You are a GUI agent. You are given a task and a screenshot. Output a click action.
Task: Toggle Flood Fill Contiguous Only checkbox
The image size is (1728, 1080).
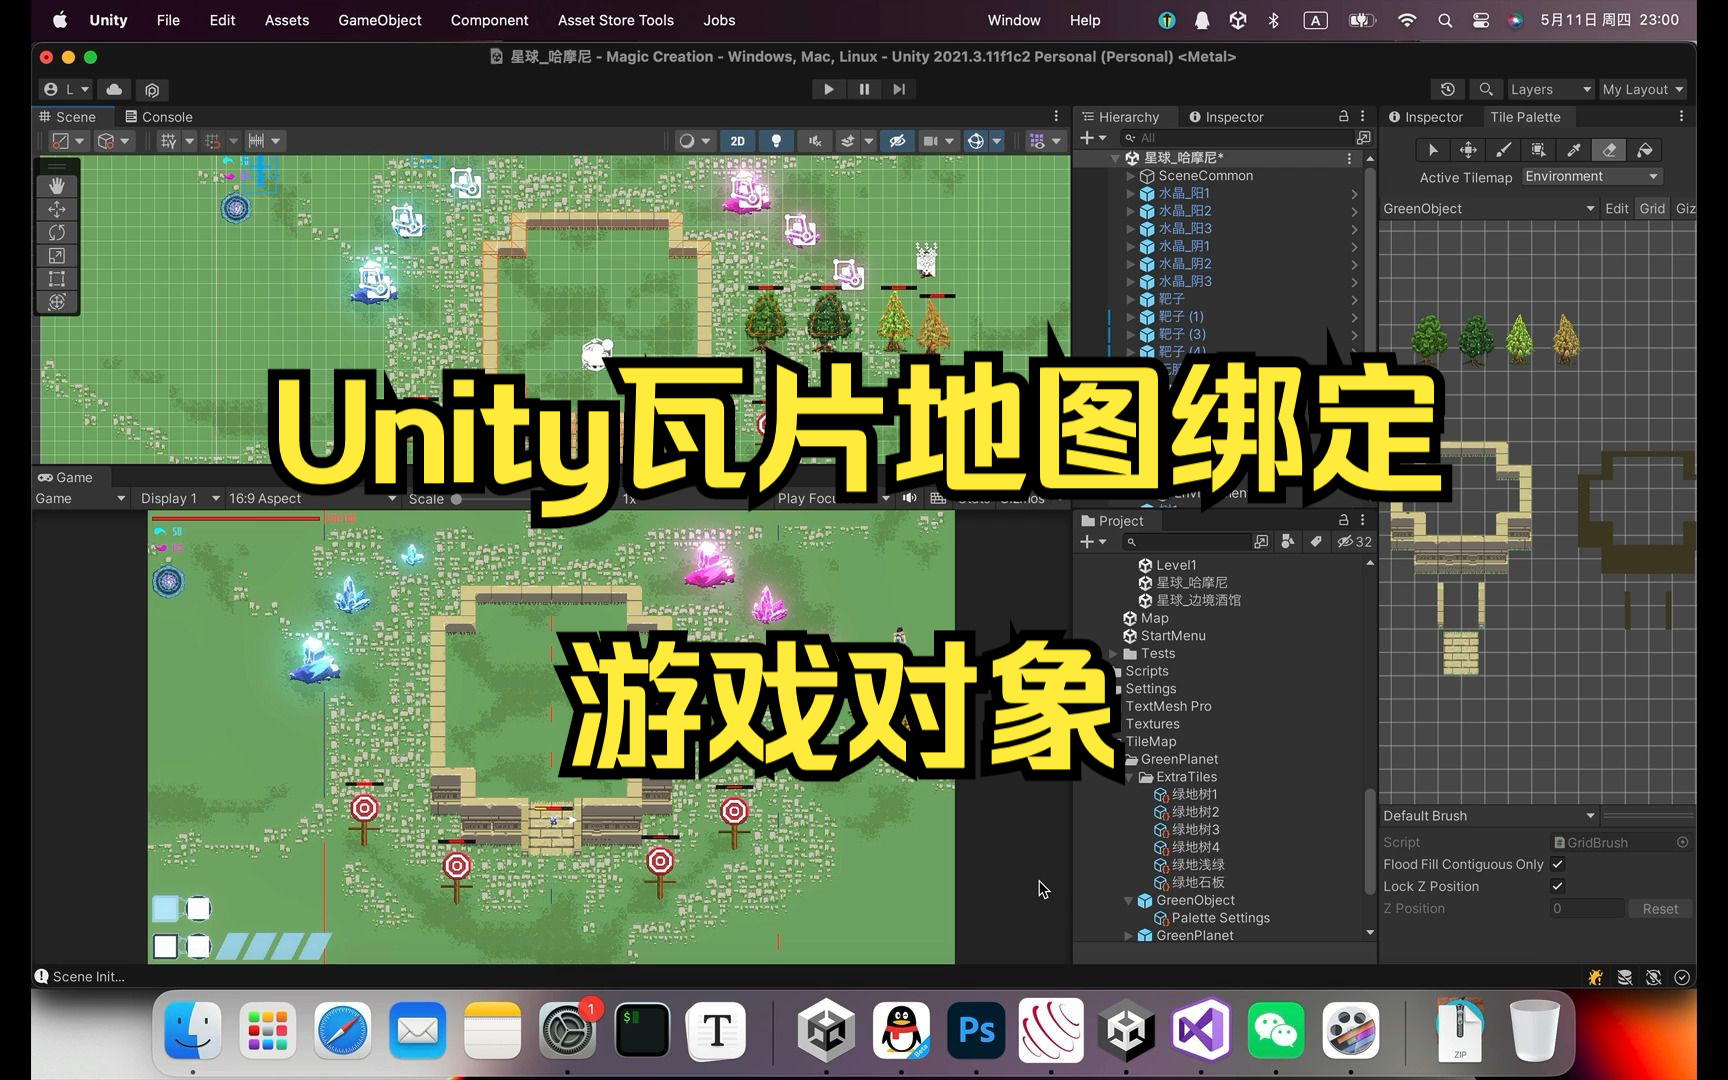[1557, 864]
